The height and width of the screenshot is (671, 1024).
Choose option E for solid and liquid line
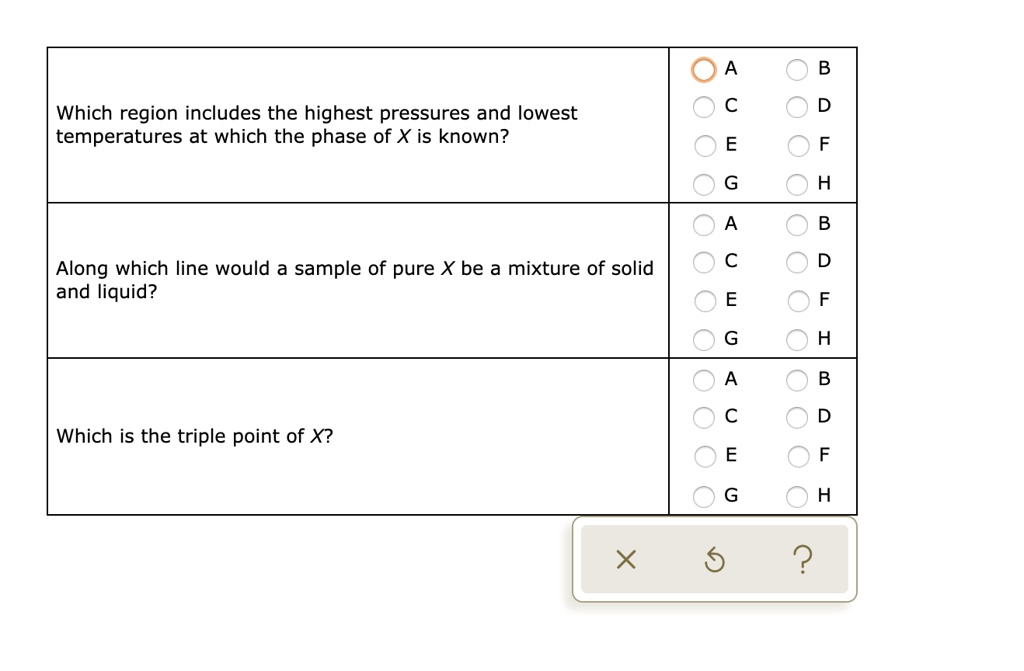click(x=704, y=301)
